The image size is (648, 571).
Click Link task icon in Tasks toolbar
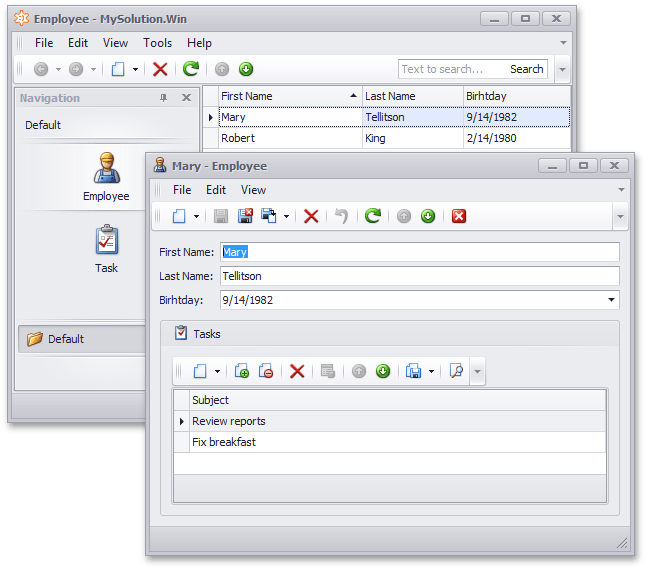pos(242,371)
